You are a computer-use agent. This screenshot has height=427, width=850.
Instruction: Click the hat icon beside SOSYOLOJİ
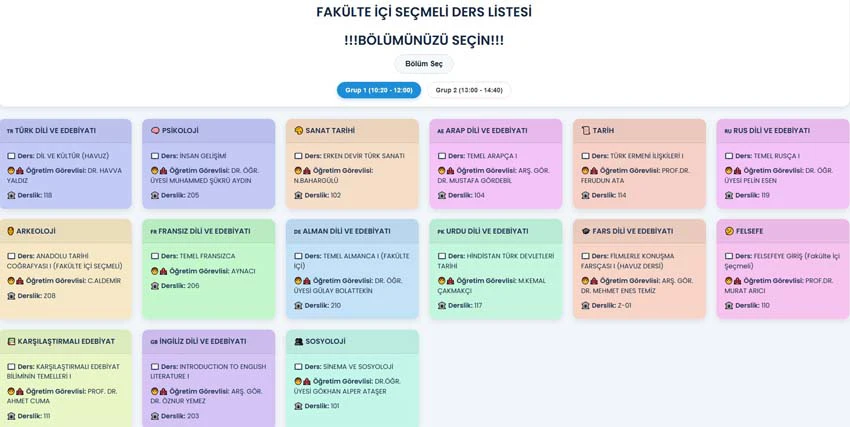pos(299,341)
